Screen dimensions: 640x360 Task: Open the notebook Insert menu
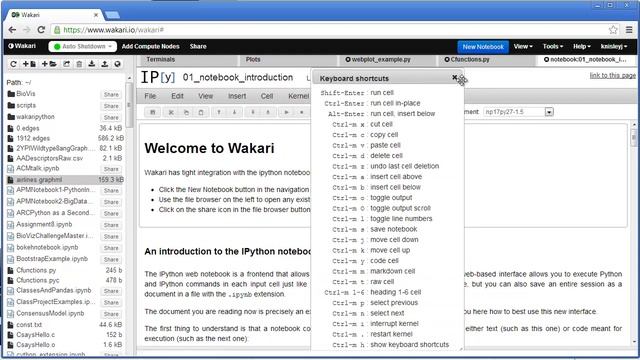coord(237,96)
